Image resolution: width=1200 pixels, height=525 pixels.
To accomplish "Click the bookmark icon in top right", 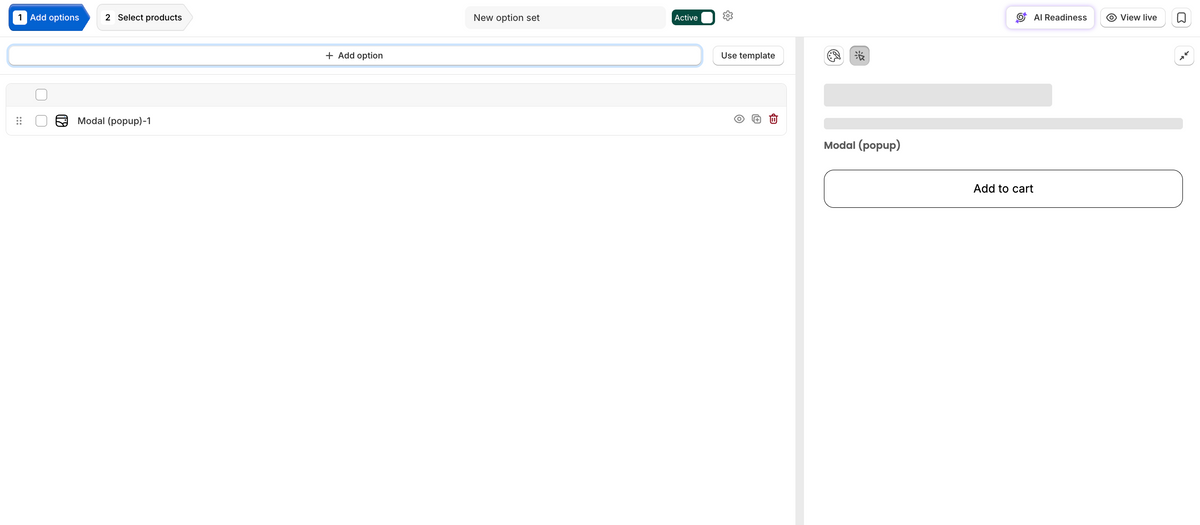I will click(x=1181, y=17).
